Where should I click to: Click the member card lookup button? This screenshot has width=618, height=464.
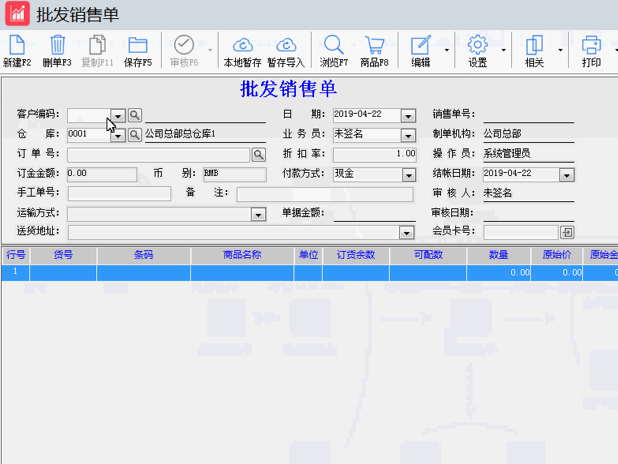coord(567,232)
